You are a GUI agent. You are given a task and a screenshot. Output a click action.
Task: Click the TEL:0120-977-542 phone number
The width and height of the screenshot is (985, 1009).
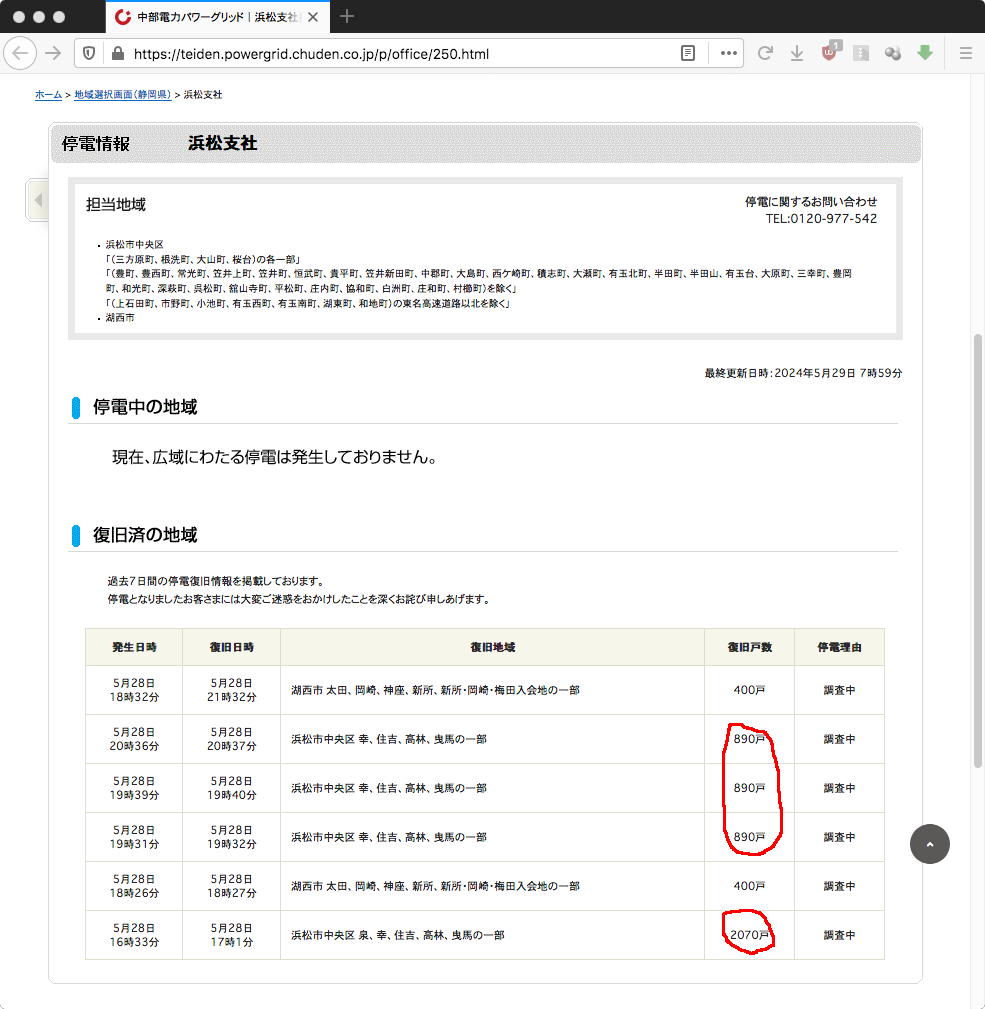(821, 219)
